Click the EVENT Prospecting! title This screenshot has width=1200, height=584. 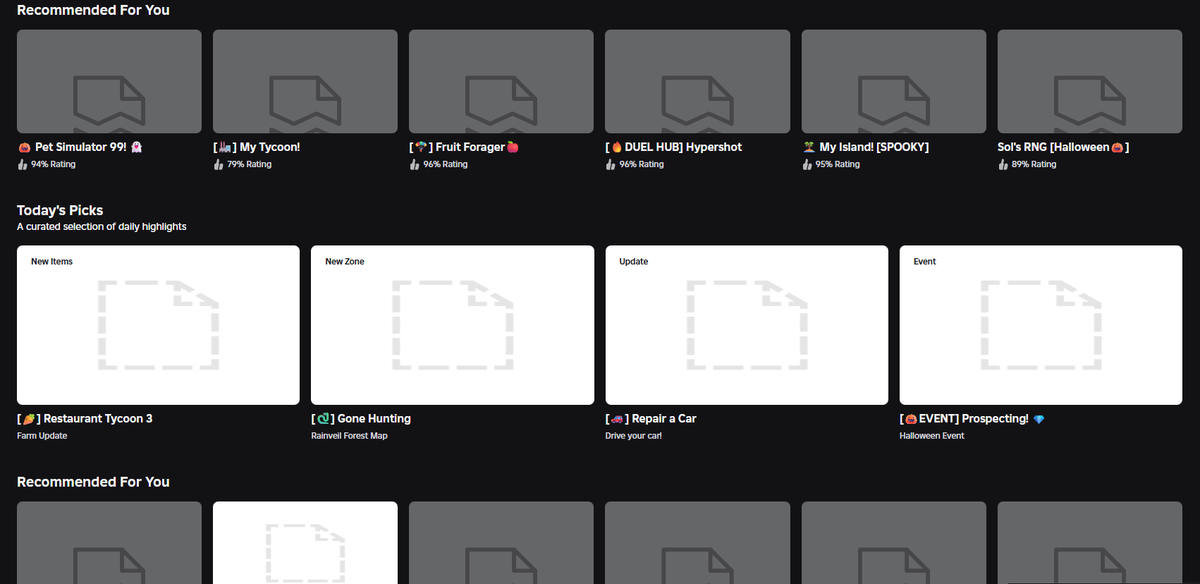click(973, 419)
